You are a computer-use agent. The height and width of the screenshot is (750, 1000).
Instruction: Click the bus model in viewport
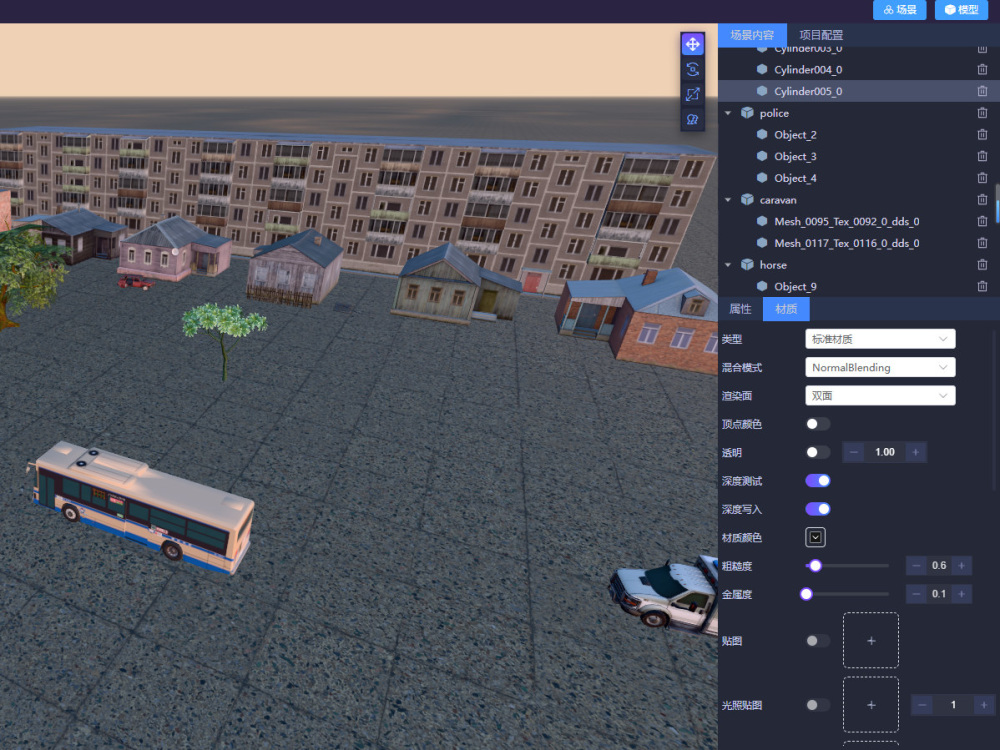tap(143, 507)
